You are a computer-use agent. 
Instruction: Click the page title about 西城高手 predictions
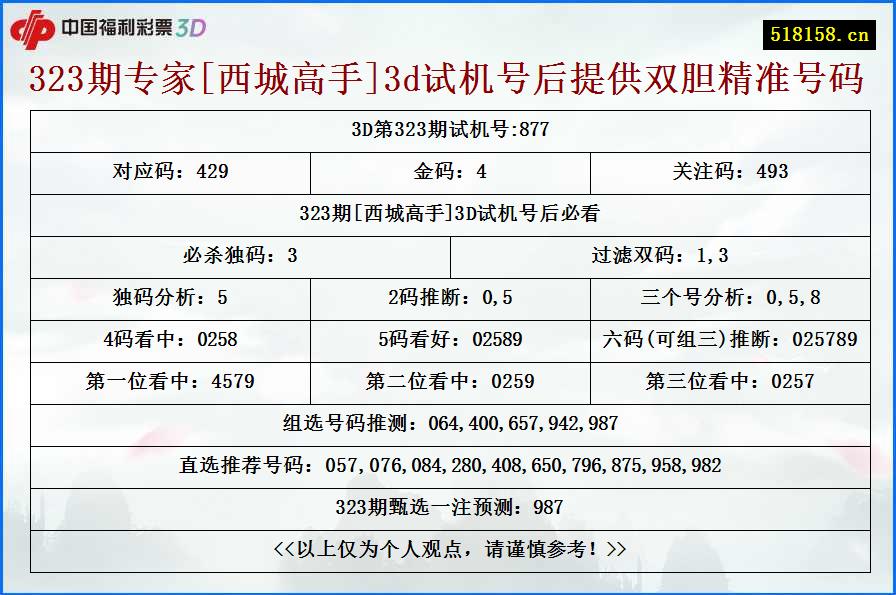(448, 83)
